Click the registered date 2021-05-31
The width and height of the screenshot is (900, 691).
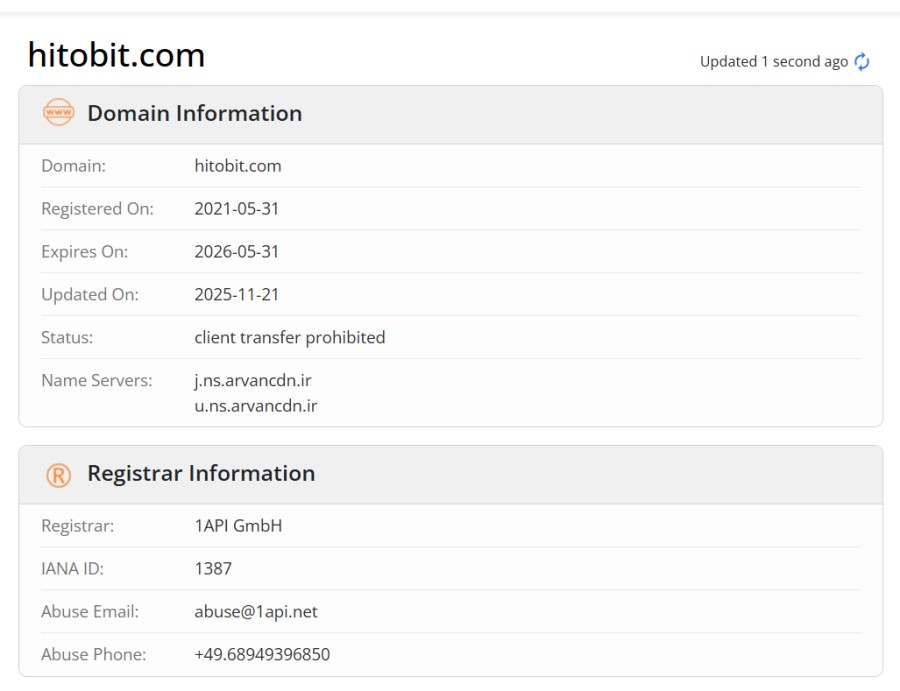(x=236, y=209)
